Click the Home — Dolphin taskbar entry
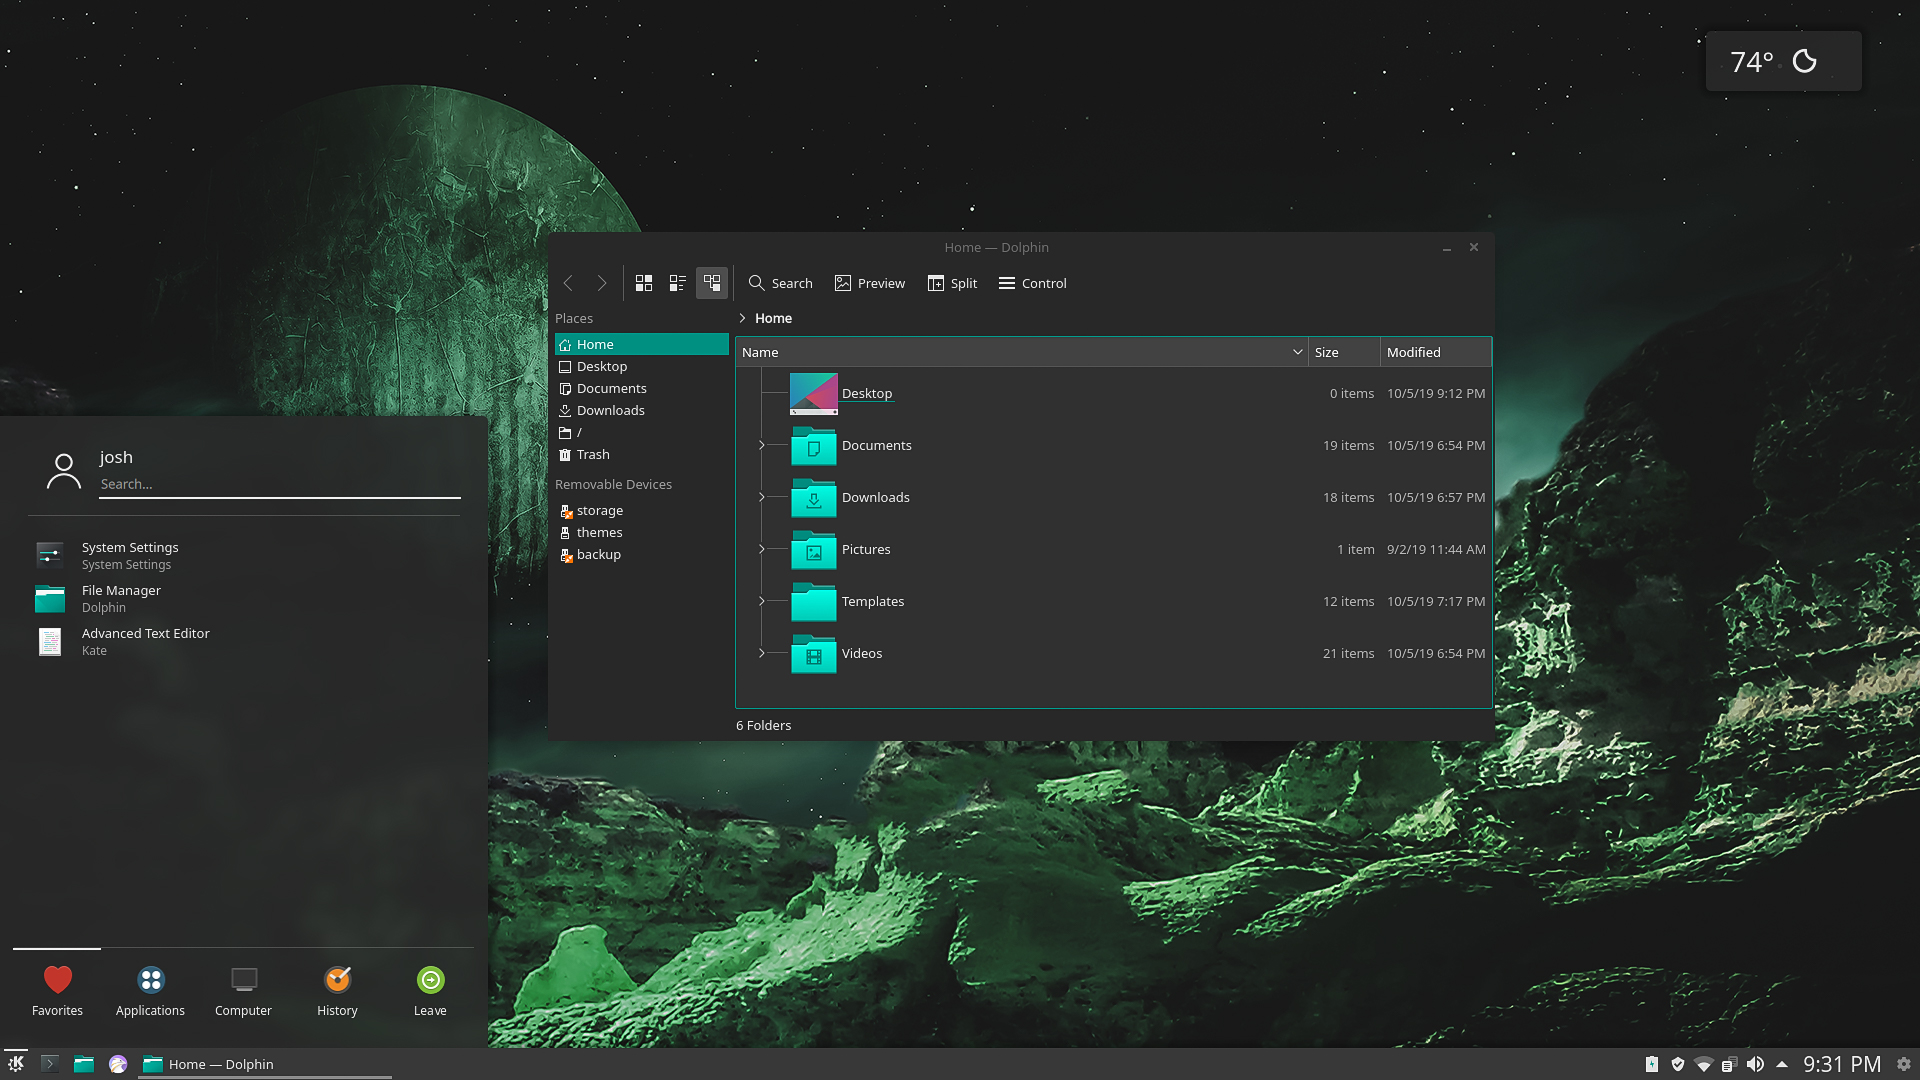This screenshot has height=1080, width=1920. pos(264,1064)
